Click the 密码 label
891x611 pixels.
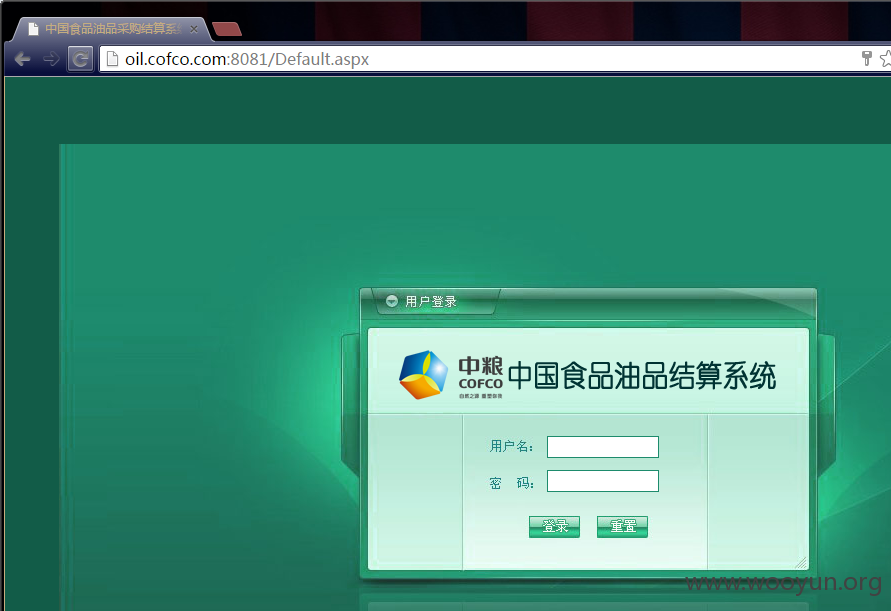[x=511, y=483]
